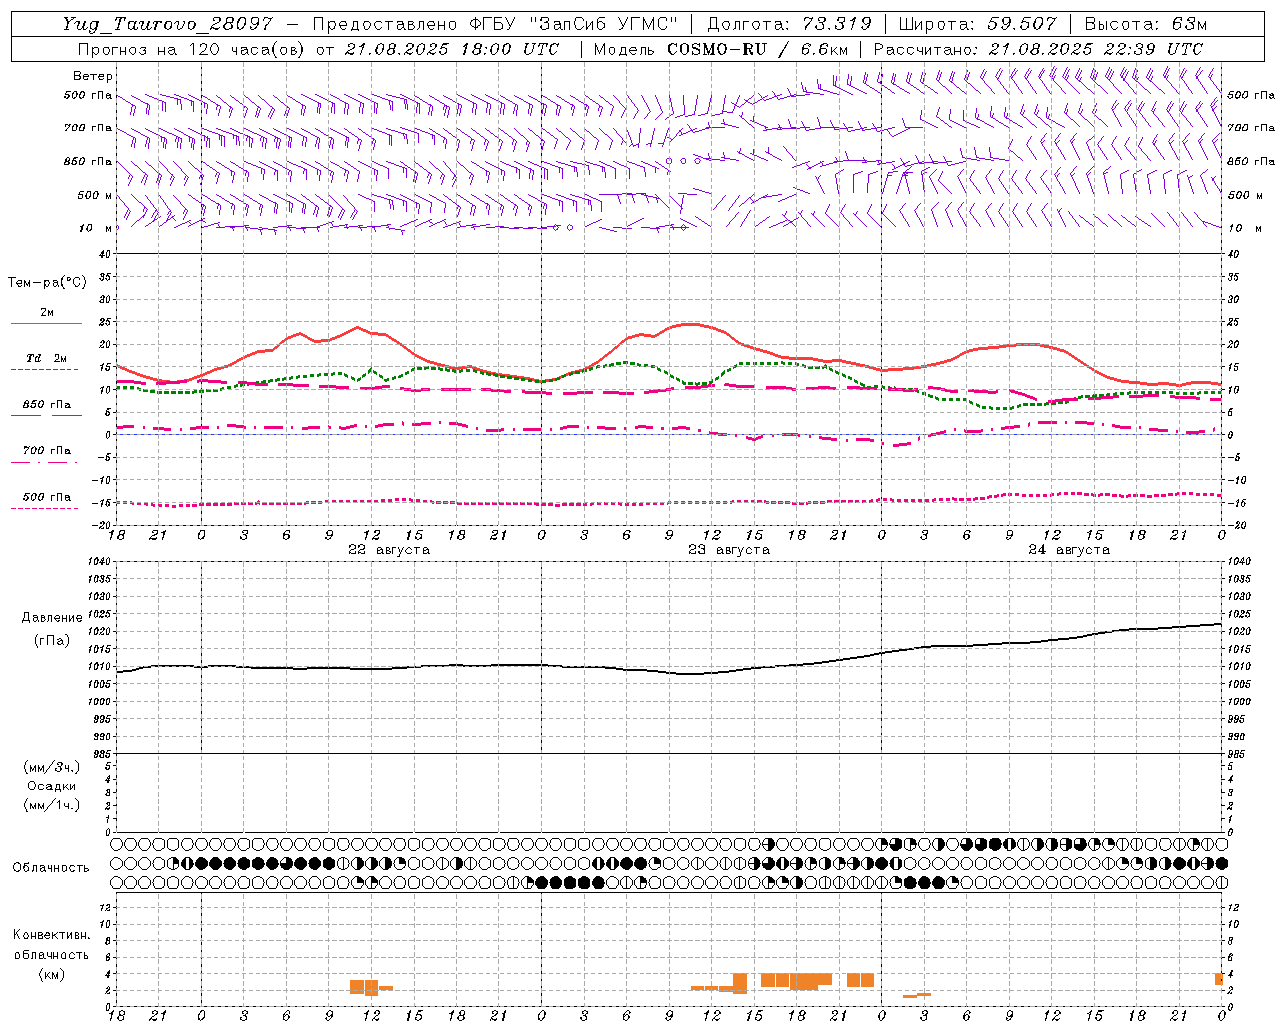This screenshot has height=1024, width=1280.
Task: Click the '(км)' unit label under convective cloudiness
Action: [x=52, y=974]
